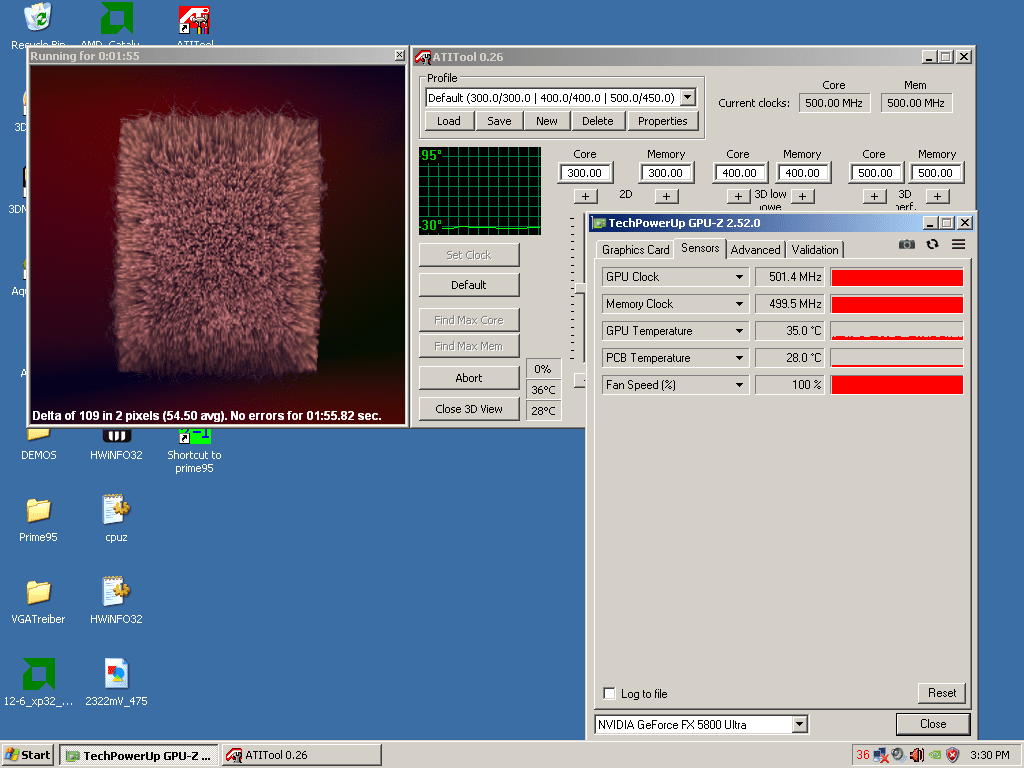The image size is (1024, 768).
Task: Open the AMD Catalyst desktop icon
Action: (116, 18)
